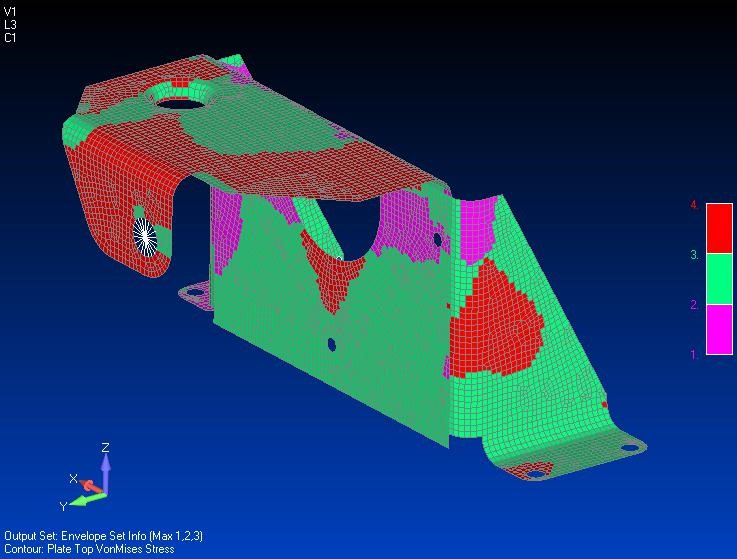Click the red legend color block
The width and height of the screenshot is (737, 559).
[x=719, y=228]
